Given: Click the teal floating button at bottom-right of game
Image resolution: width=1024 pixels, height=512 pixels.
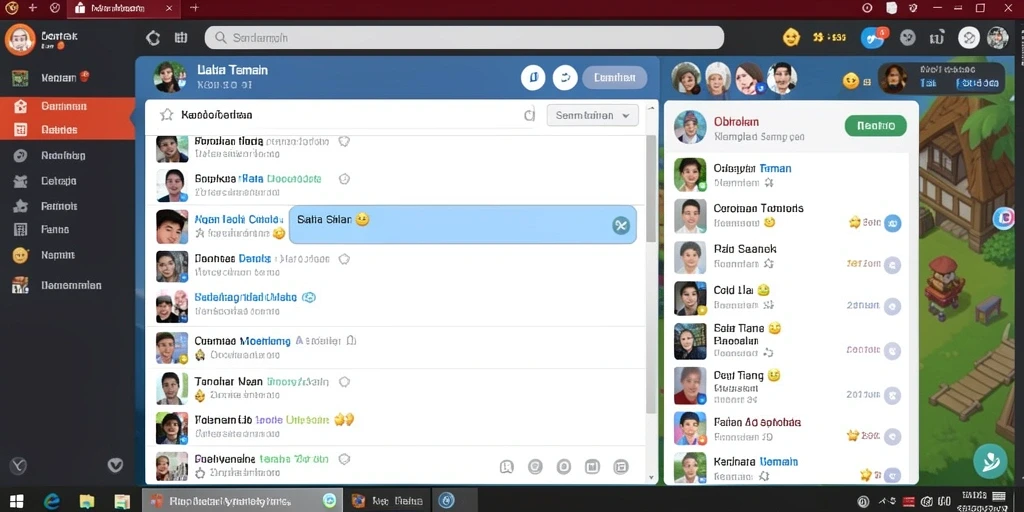Looking at the screenshot, I should pos(990,461).
